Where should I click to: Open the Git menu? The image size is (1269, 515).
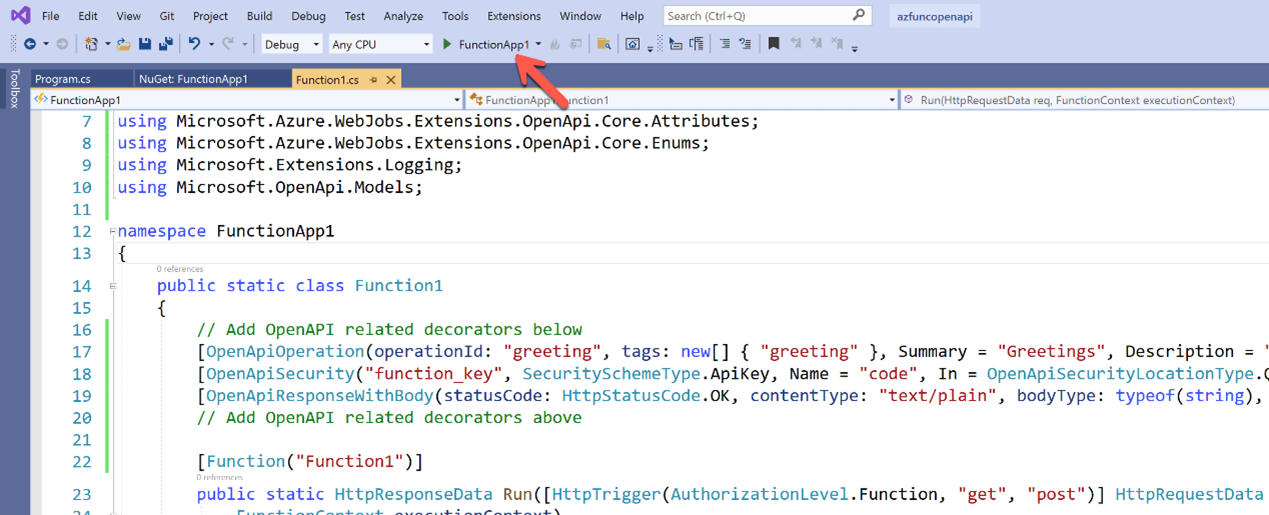(x=167, y=16)
